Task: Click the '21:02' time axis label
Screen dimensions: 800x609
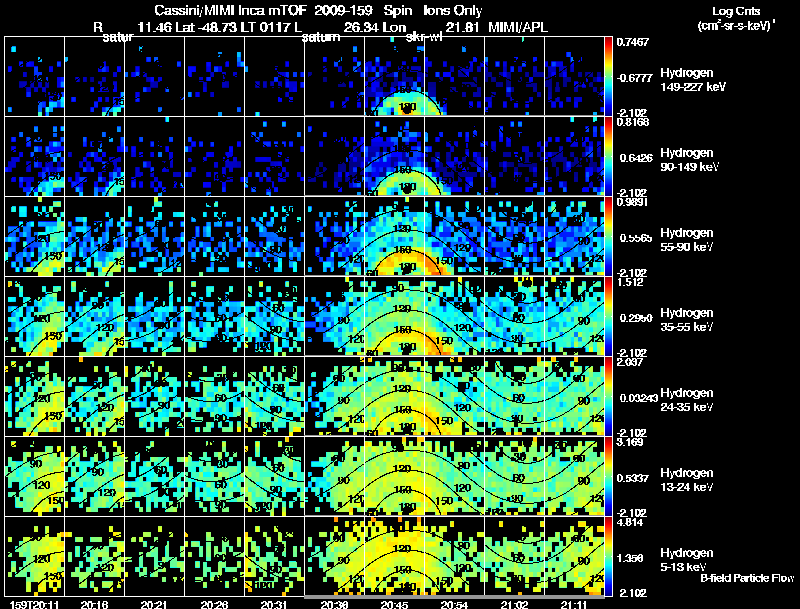Action: pyautogui.click(x=514, y=605)
